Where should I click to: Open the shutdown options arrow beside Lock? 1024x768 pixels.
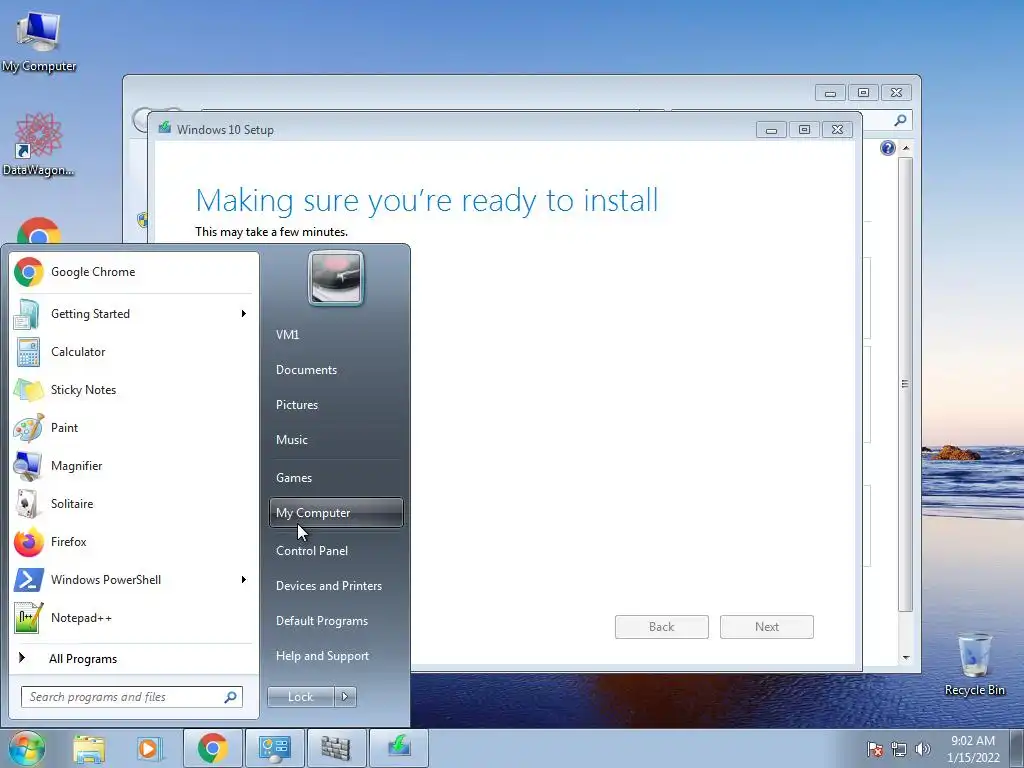[345, 697]
